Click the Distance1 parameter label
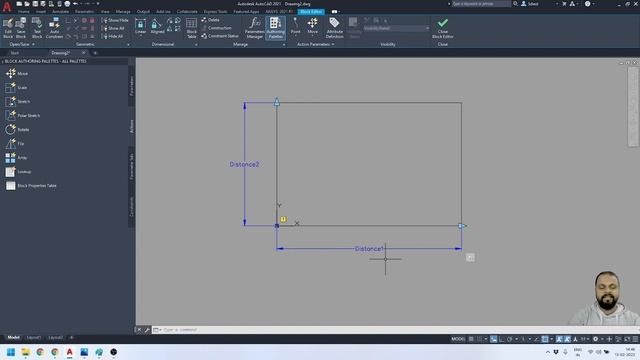The image size is (640, 360). click(x=369, y=249)
